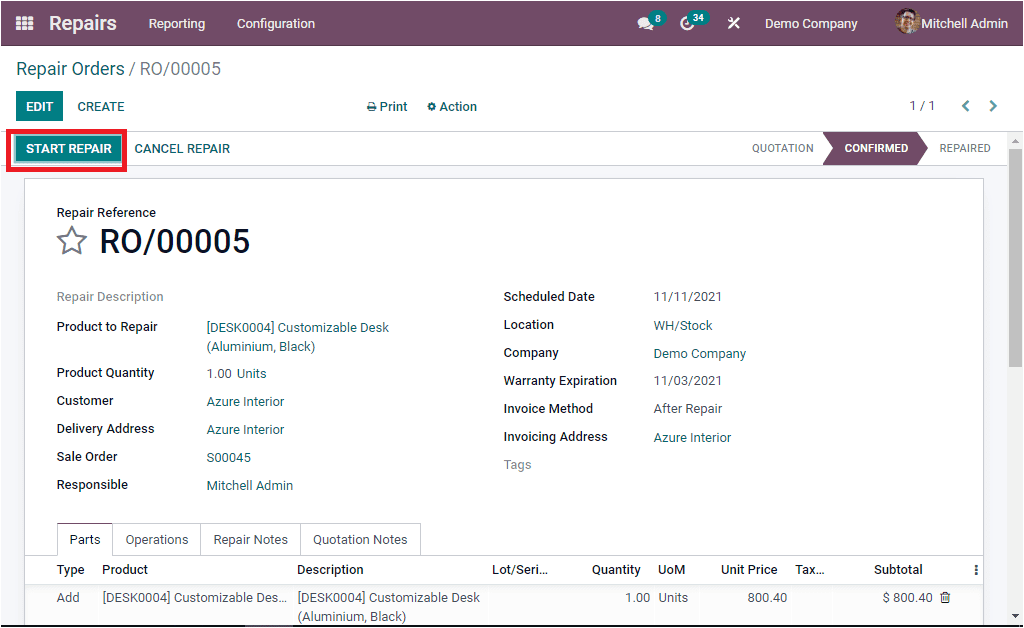Image resolution: width=1024 pixels, height=628 pixels.
Task: Click START REPAIR button
Action: pos(69,149)
